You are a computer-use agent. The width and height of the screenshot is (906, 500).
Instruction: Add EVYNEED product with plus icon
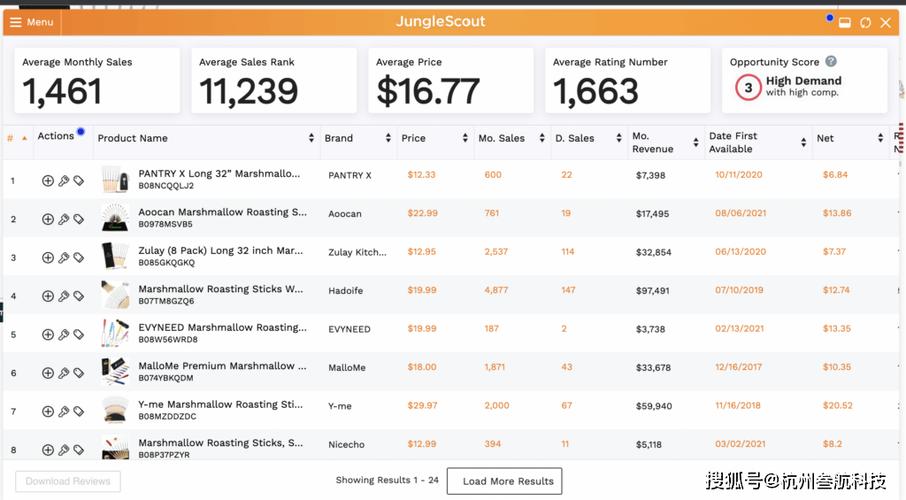tap(48, 335)
